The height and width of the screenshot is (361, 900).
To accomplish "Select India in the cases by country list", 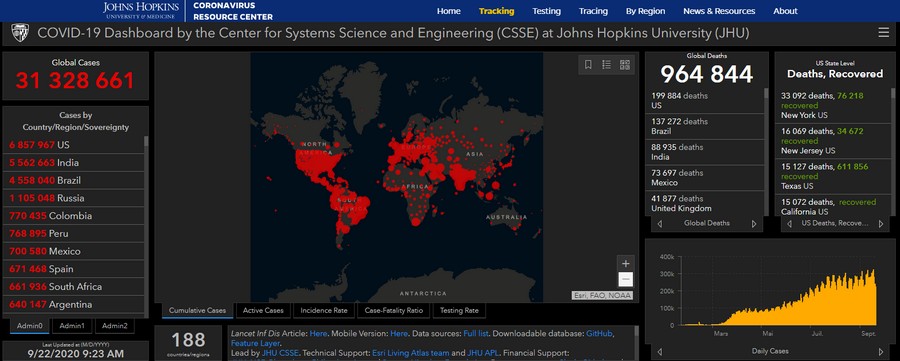I will pos(73,163).
